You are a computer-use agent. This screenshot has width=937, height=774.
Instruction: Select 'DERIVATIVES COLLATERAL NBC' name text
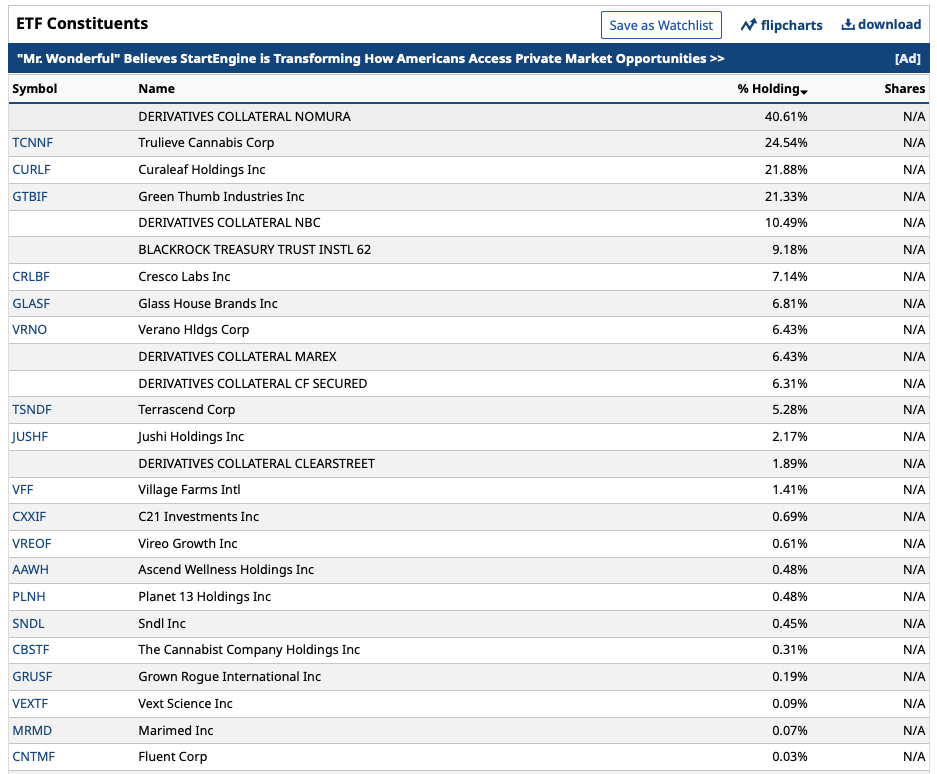pyautogui.click(x=229, y=223)
